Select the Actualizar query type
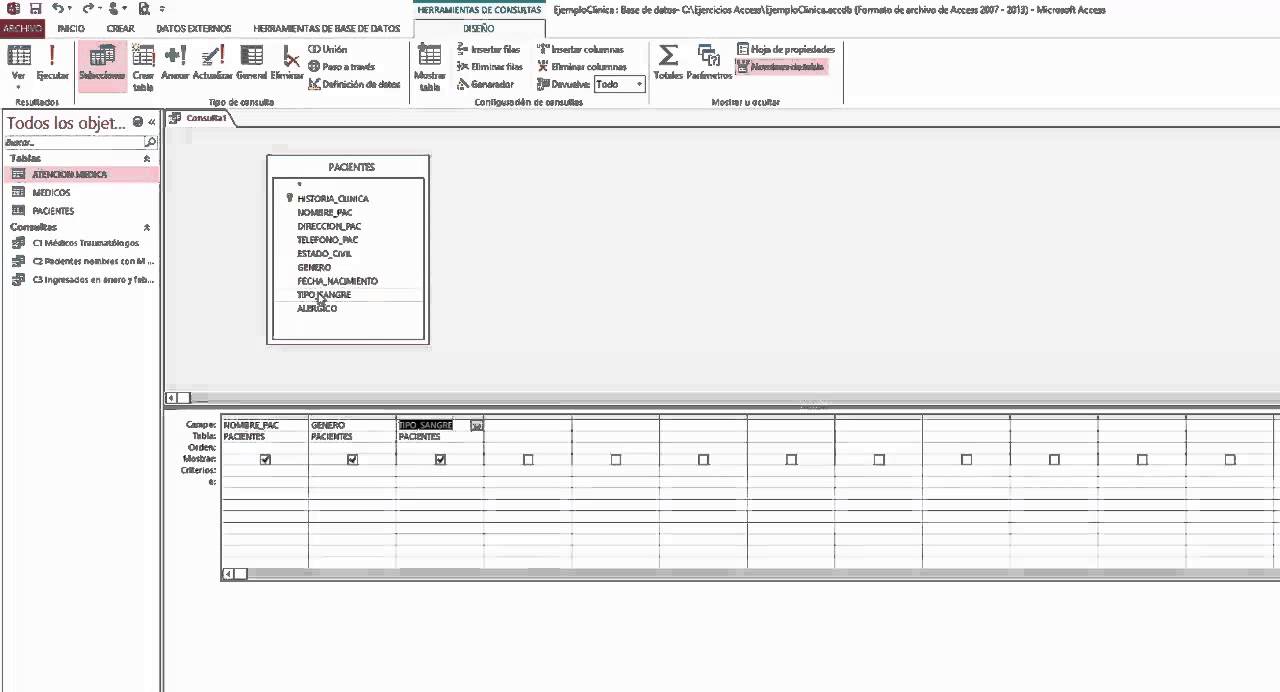 212,62
